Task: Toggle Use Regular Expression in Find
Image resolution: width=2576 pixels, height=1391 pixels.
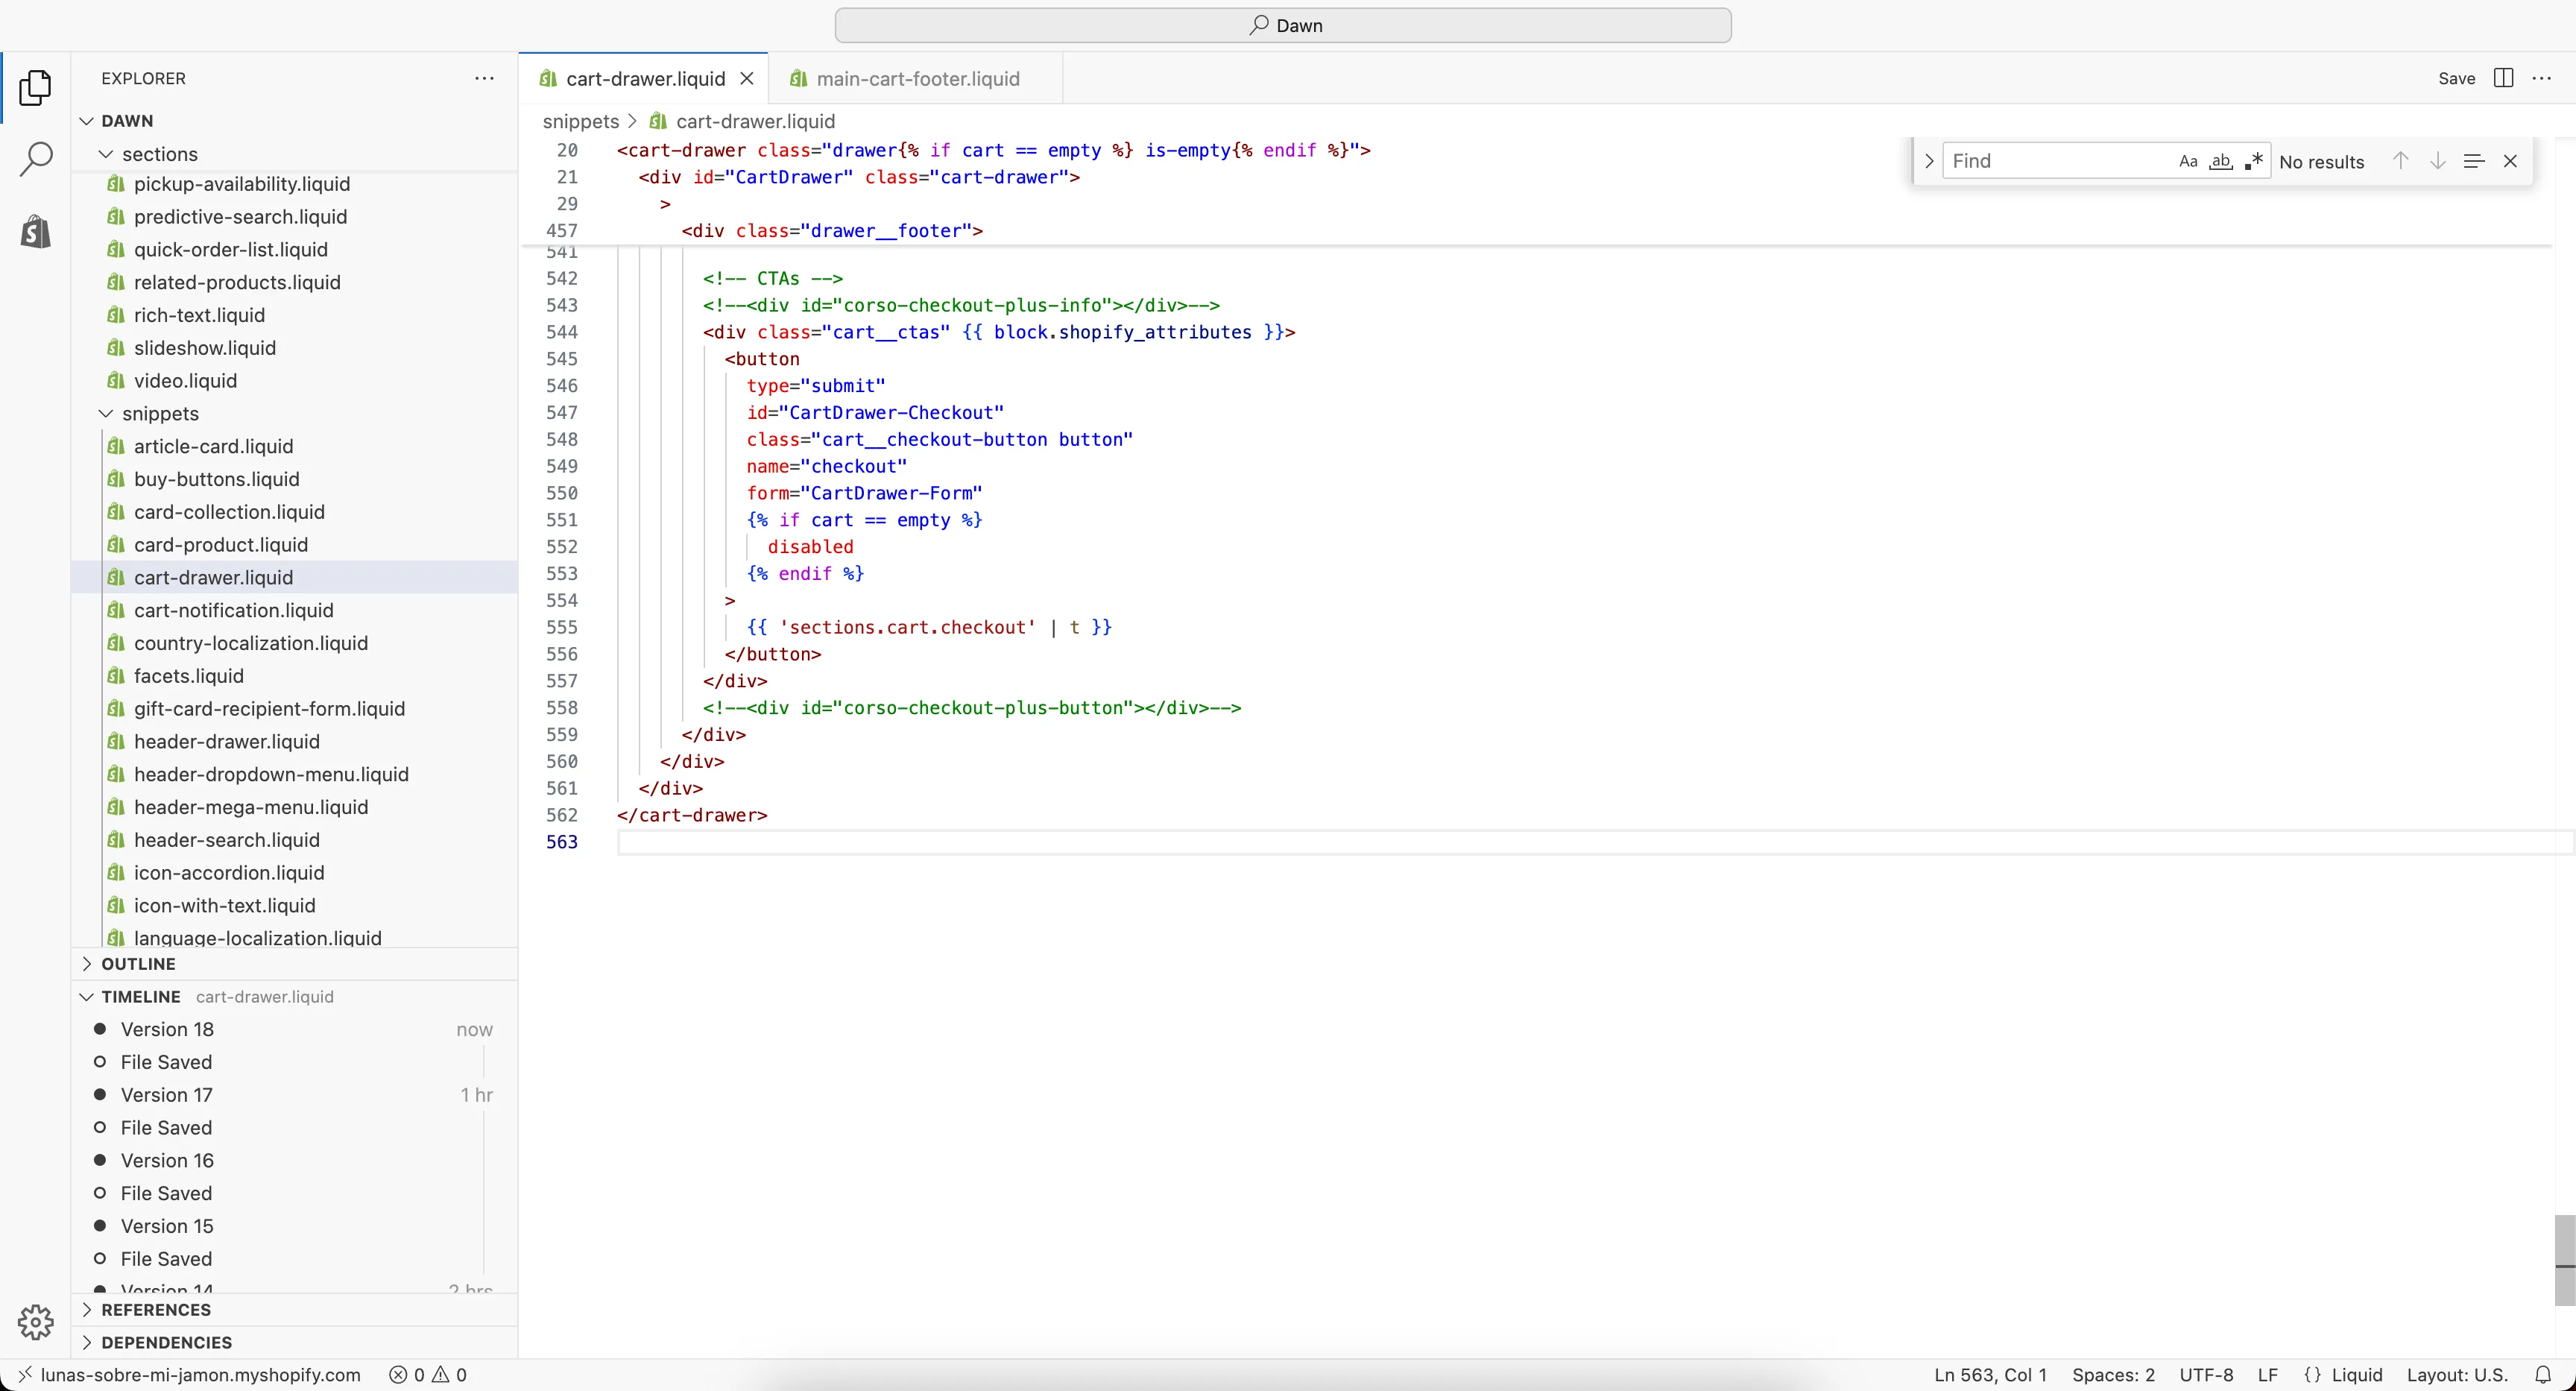Action: (x=2253, y=161)
